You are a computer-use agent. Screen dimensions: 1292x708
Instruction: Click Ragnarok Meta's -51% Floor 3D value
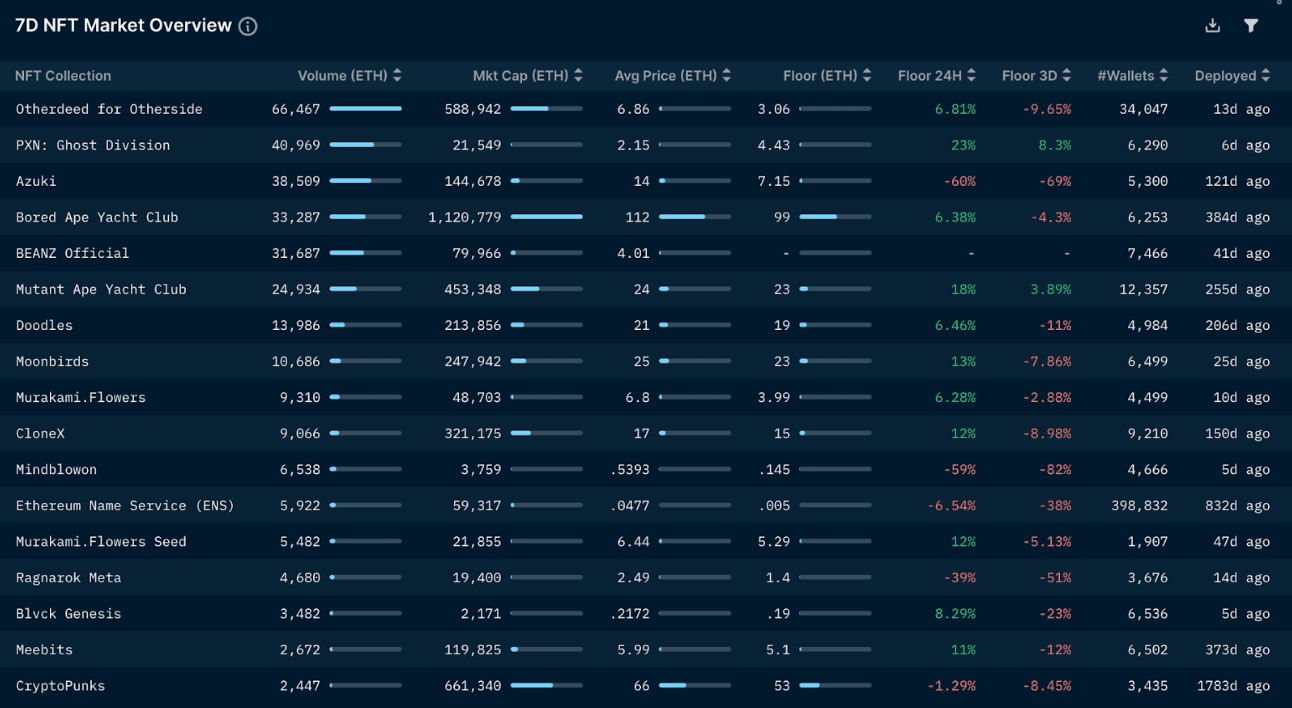[1055, 577]
